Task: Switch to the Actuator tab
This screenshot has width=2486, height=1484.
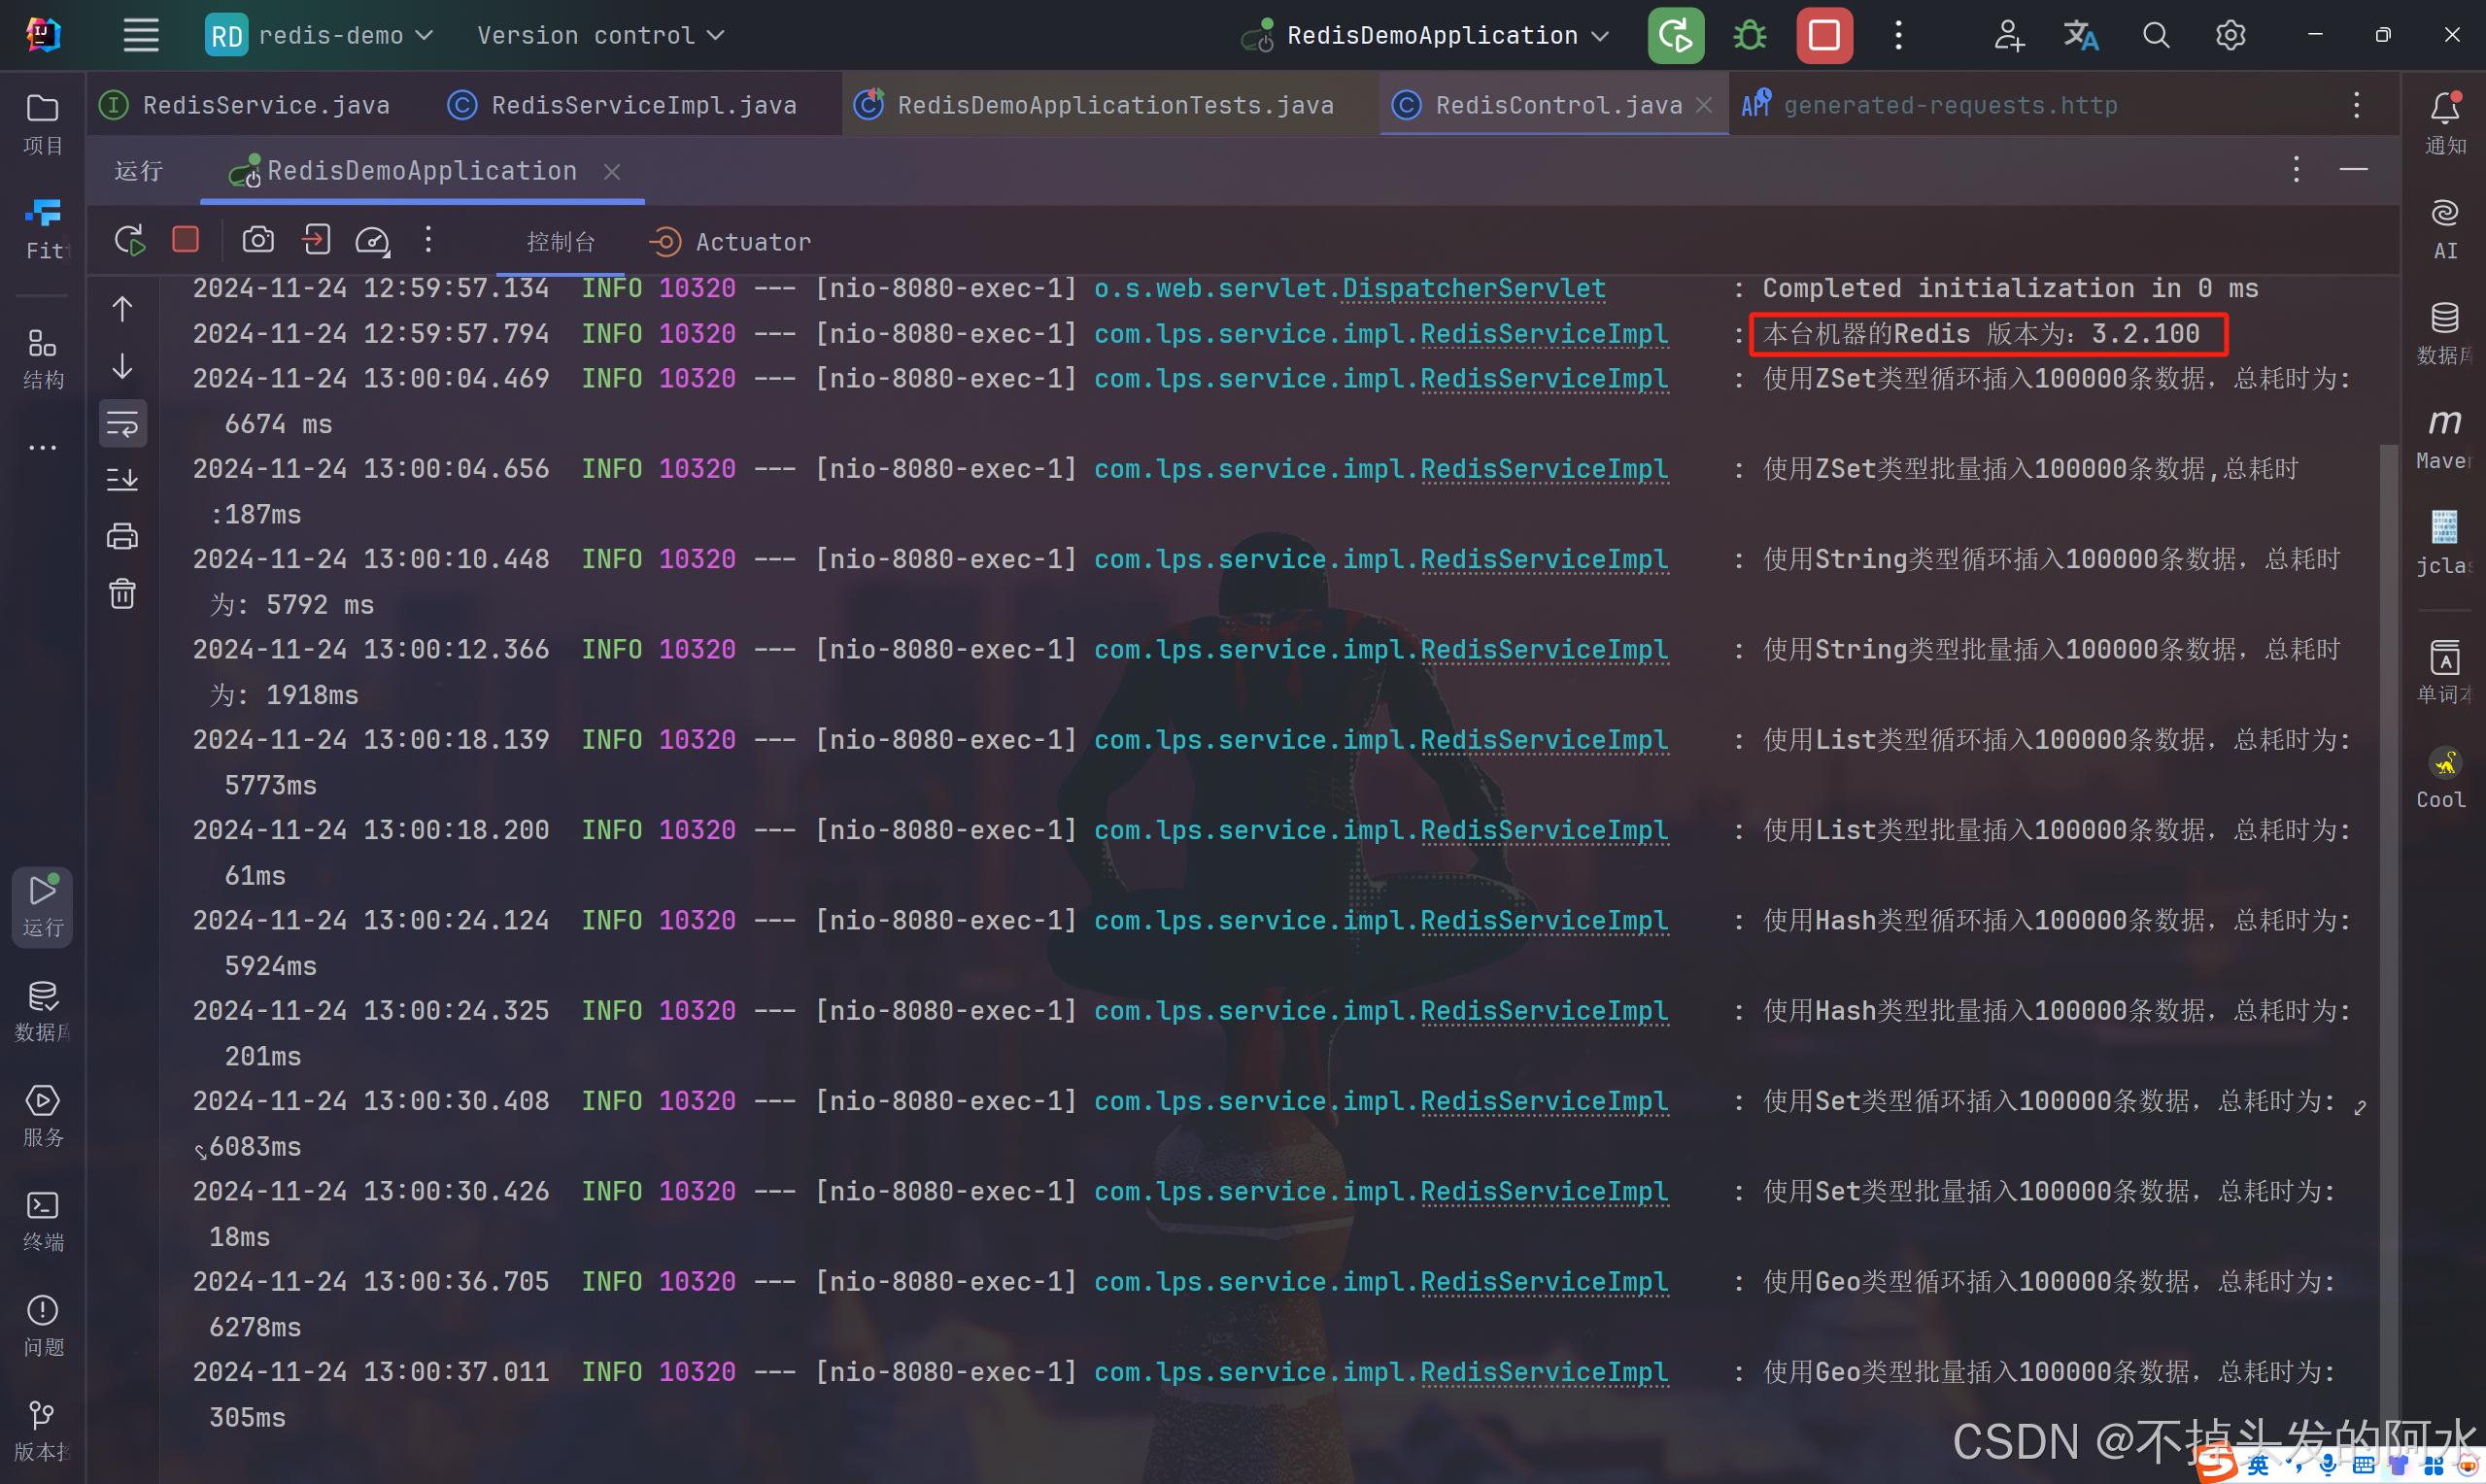Action: pos(730,242)
